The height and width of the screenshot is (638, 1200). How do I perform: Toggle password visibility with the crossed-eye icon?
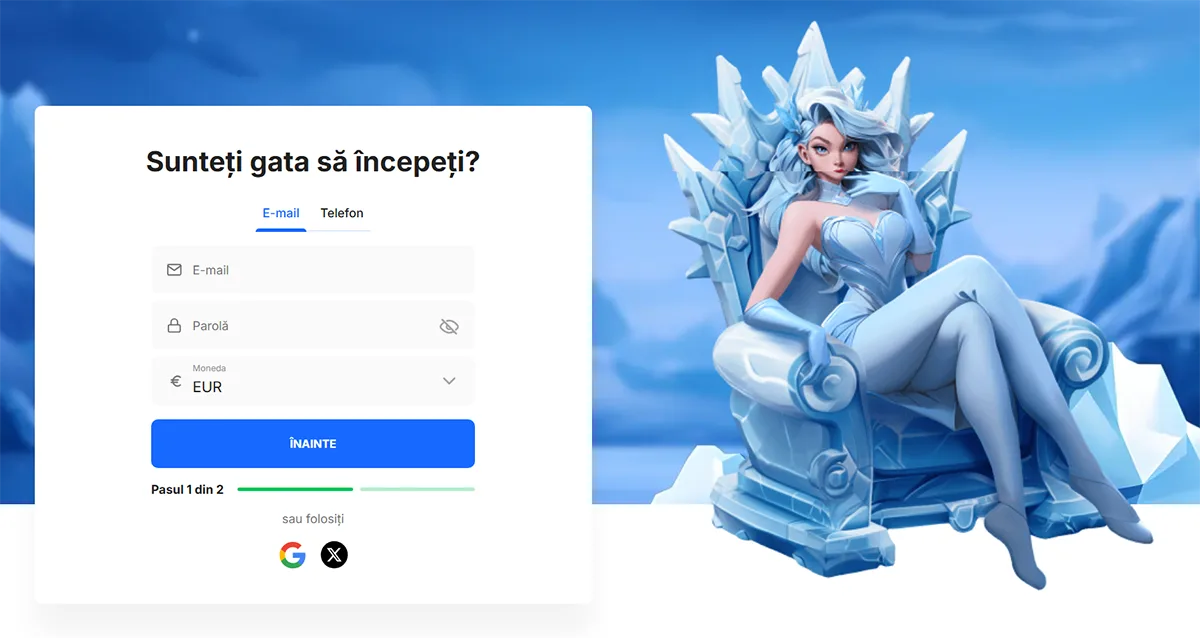pos(449,326)
